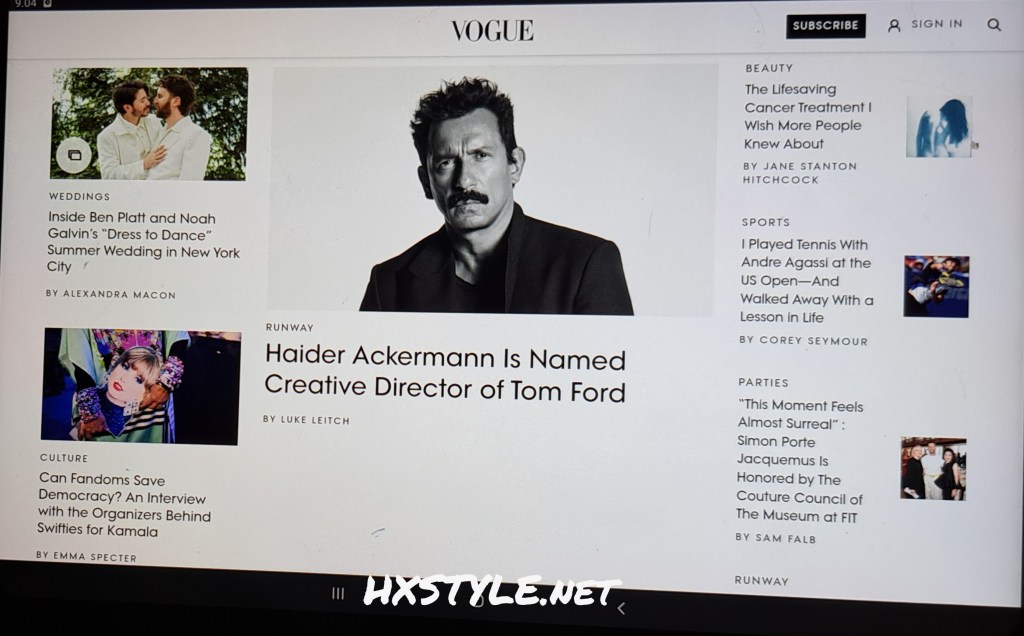The image size is (1024, 636).
Task: Tap the gallery icon on the wedding photo
Action: click(73, 155)
